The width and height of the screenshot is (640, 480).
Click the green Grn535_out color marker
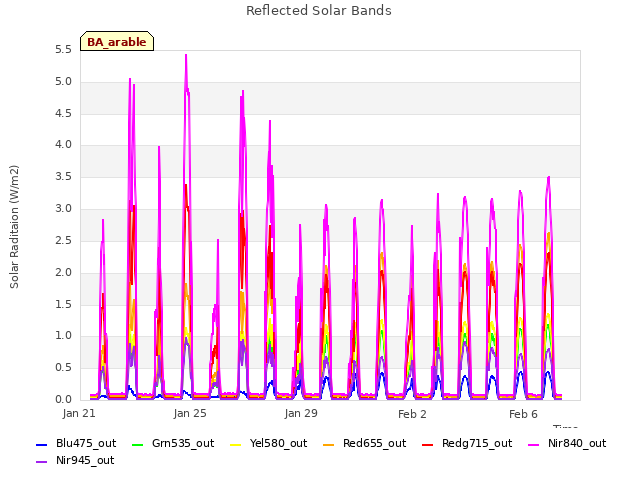pyautogui.click(x=138, y=444)
